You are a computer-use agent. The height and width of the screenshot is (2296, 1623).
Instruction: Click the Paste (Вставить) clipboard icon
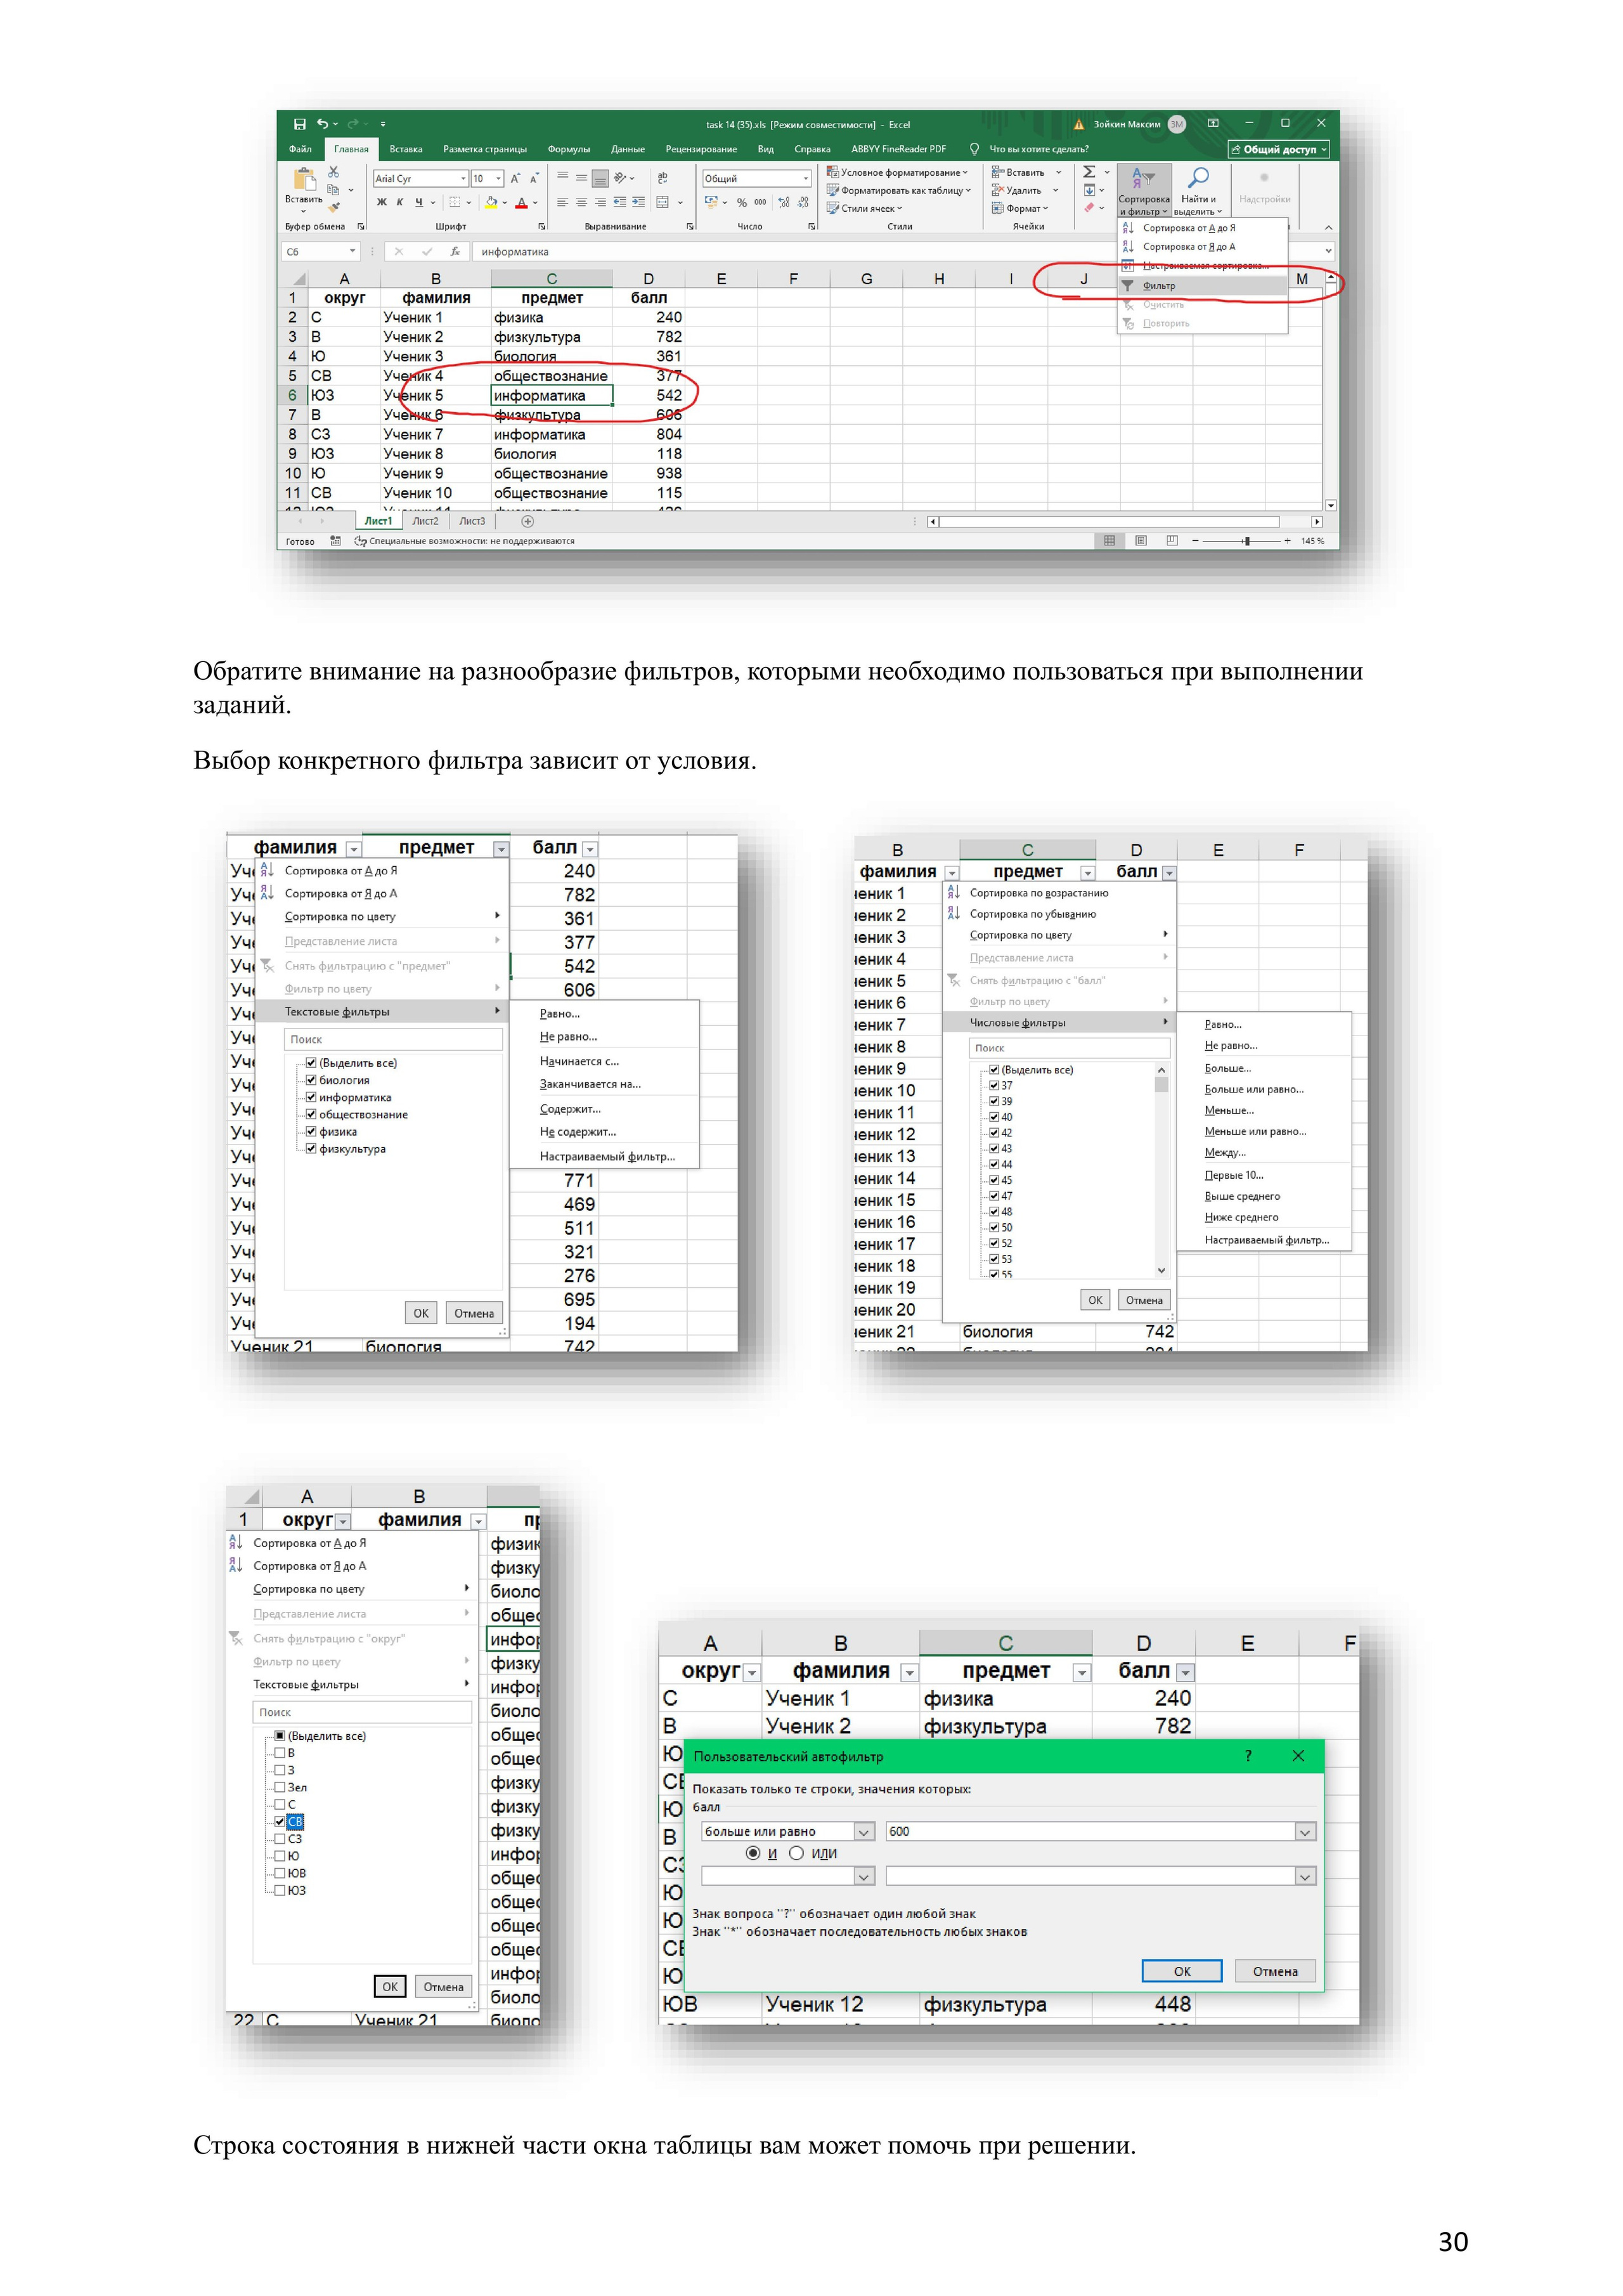coord(304,180)
